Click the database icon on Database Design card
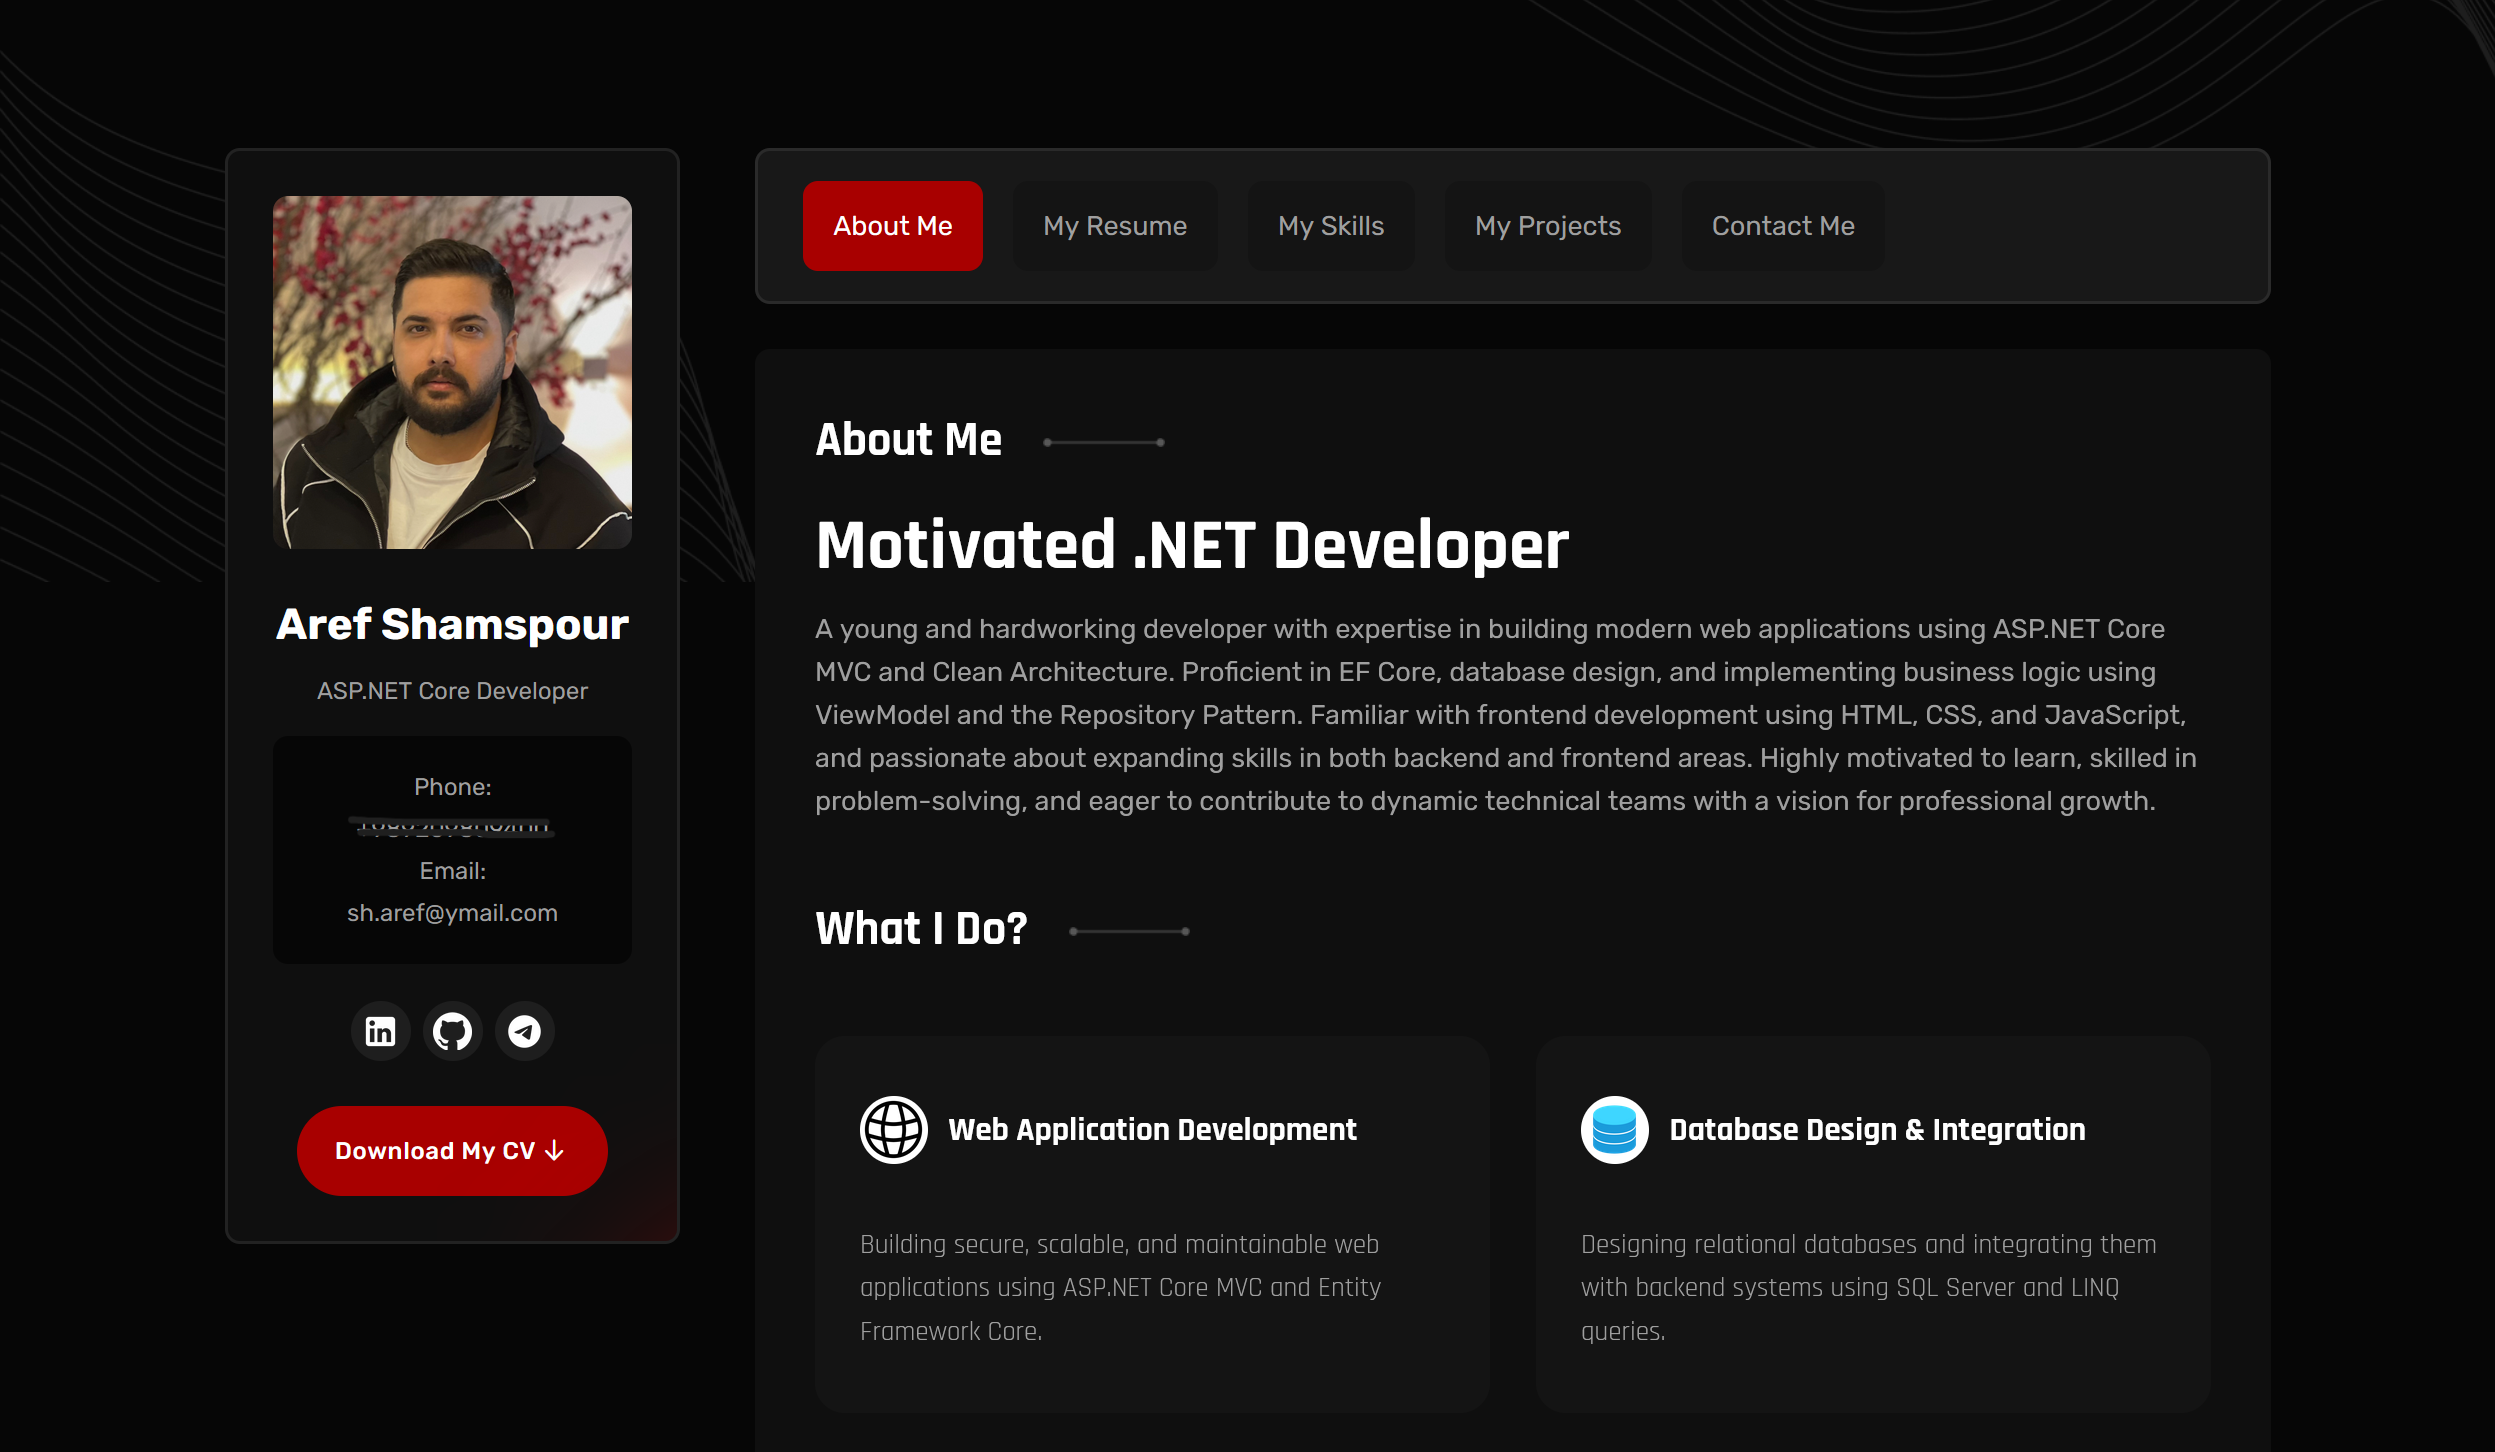2495x1452 pixels. tap(1614, 1129)
